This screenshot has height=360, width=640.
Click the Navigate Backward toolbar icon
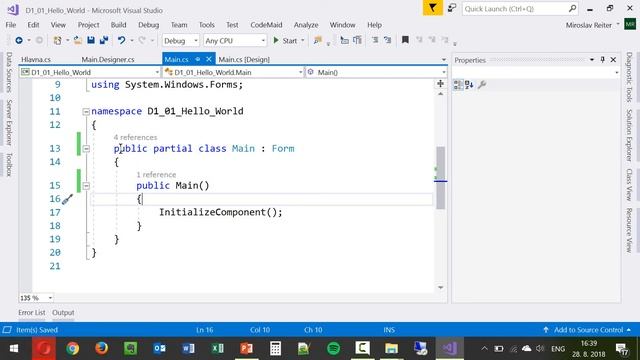point(19,40)
